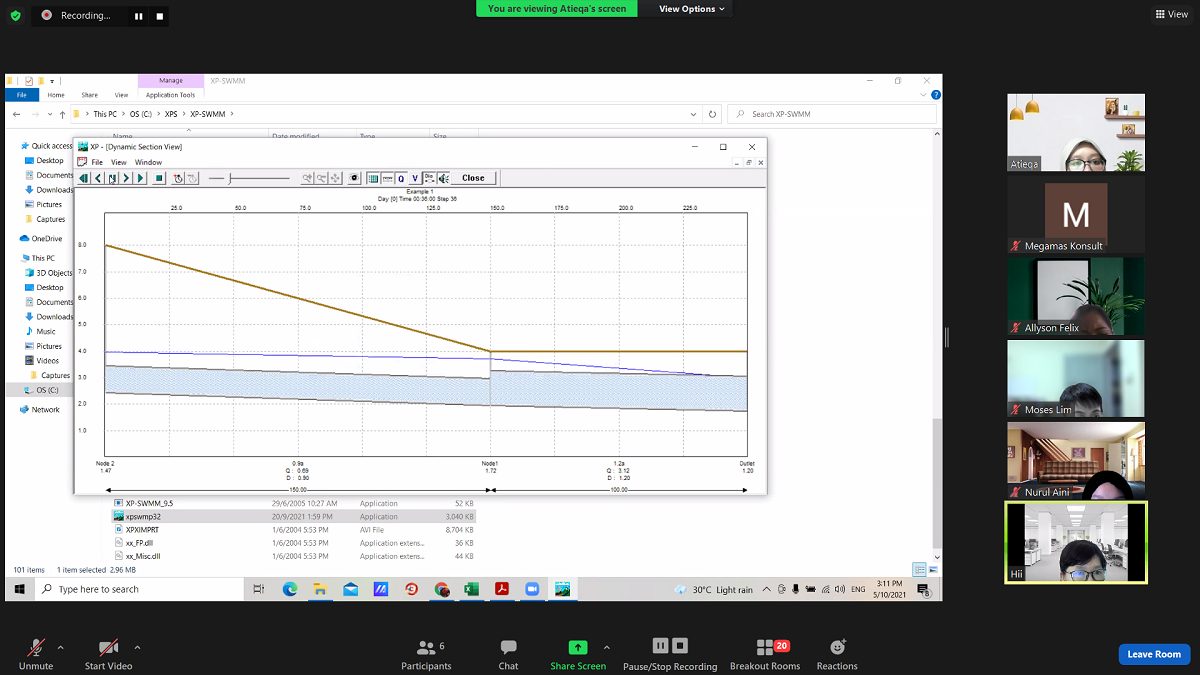Open Adobe Acrobat from taskbar
This screenshot has width=1200, height=675.
(502, 589)
